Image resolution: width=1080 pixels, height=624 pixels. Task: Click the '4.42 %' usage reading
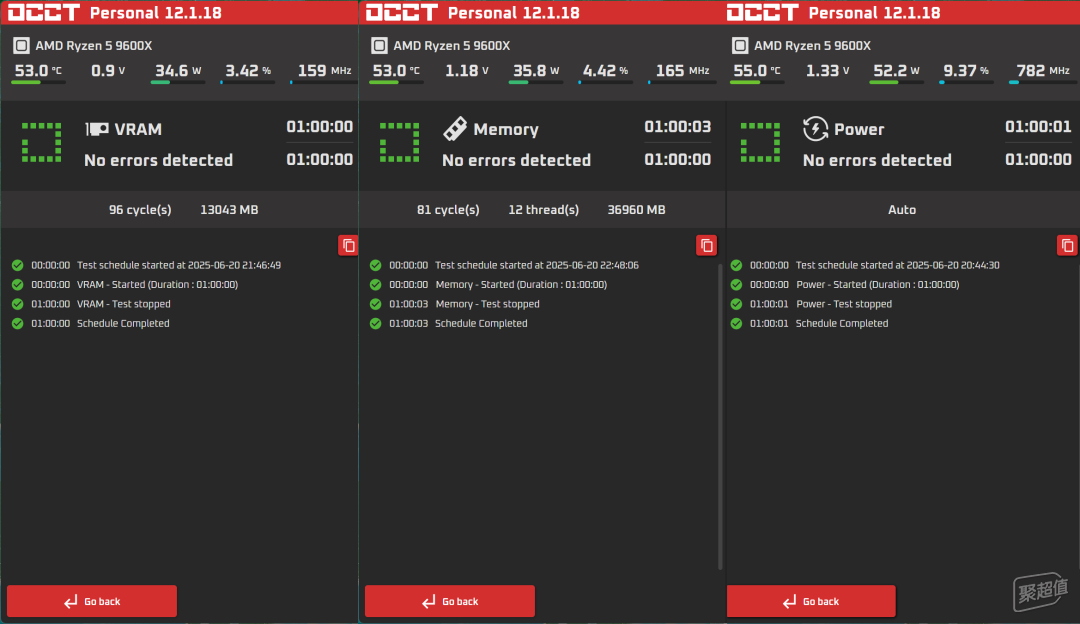point(605,70)
